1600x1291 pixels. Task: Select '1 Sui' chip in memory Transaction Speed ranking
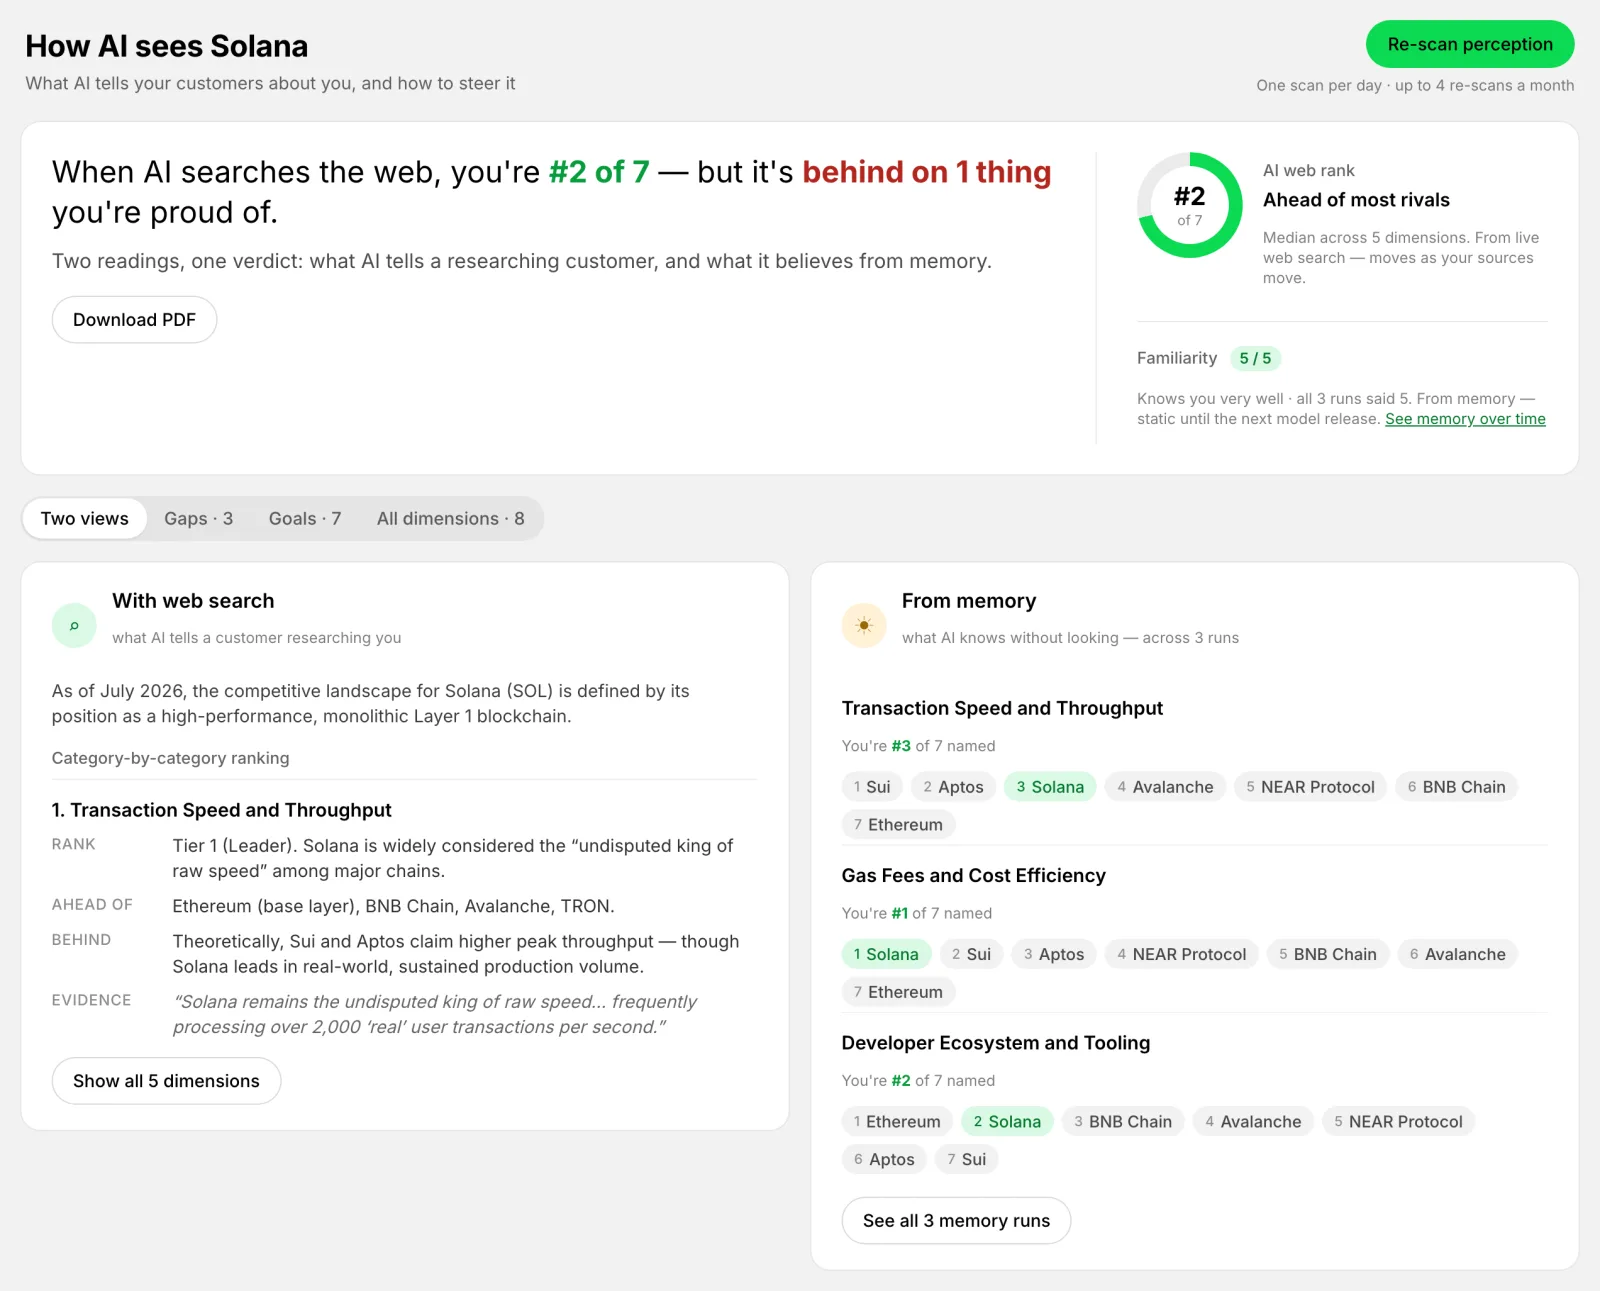[872, 787]
